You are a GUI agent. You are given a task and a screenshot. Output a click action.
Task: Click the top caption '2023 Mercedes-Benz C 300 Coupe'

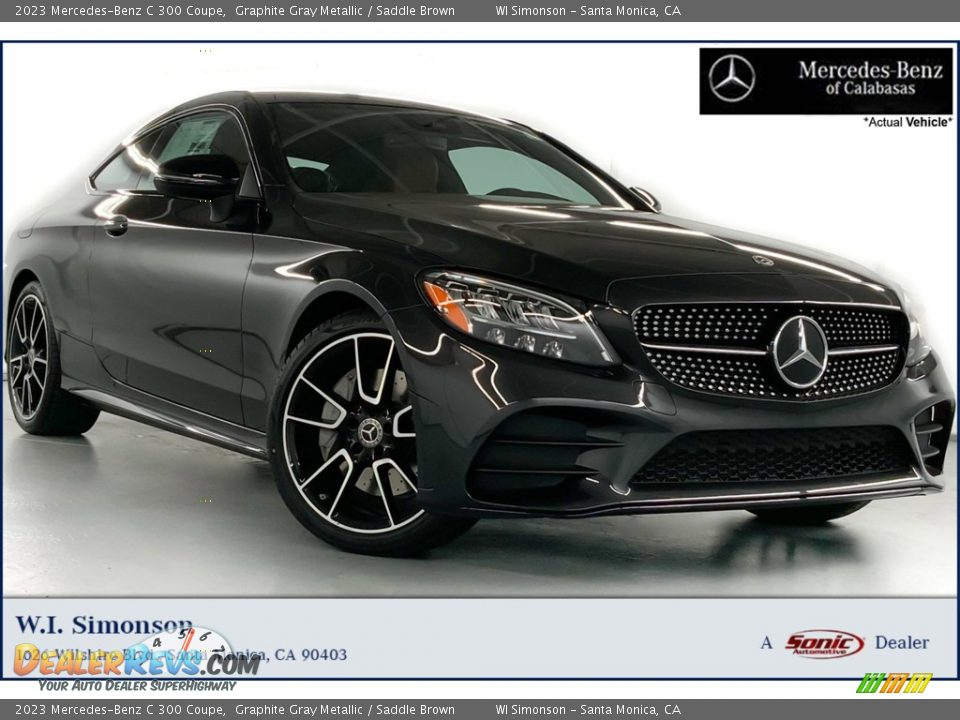tap(119, 10)
